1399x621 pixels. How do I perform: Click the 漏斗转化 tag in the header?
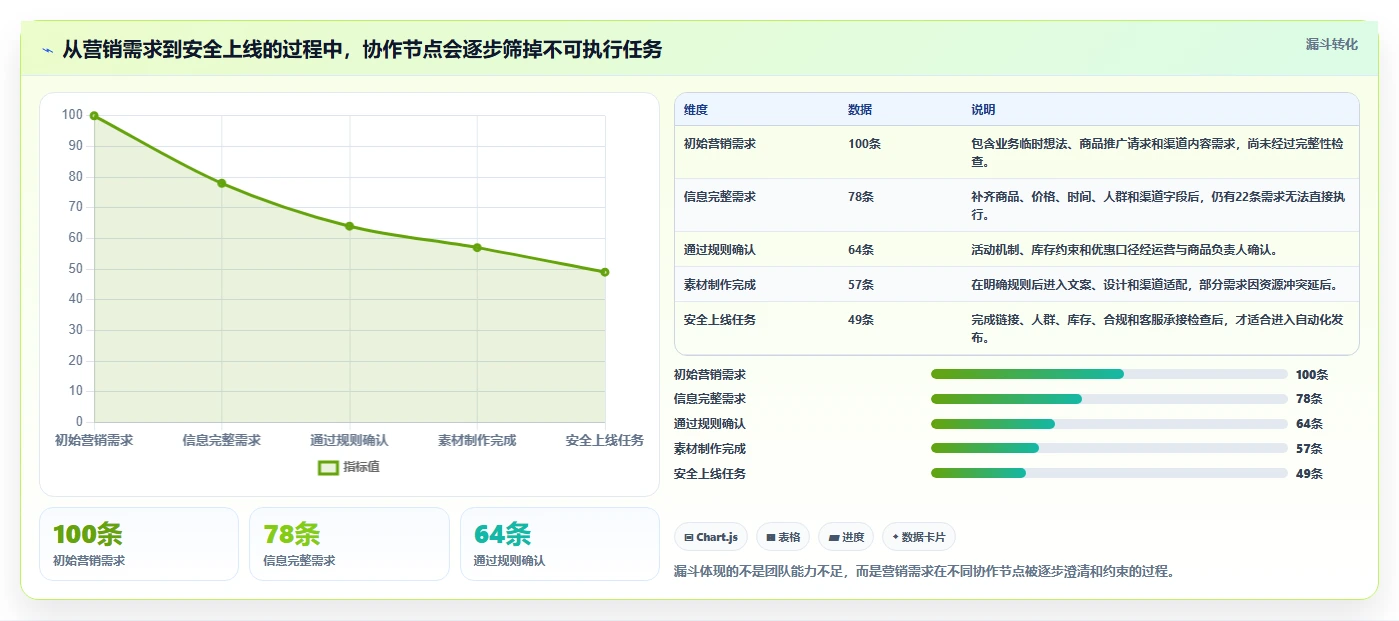point(1331,44)
